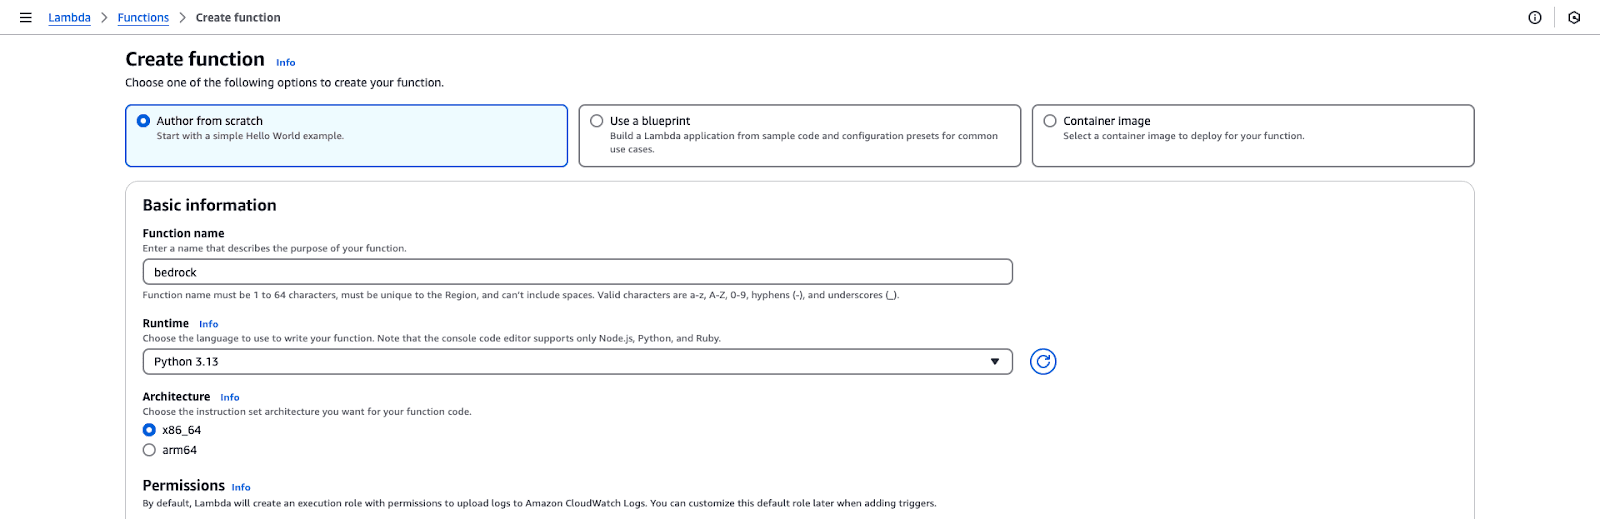The height and width of the screenshot is (519, 1600).
Task: Refresh the runtime list
Action: click(x=1043, y=362)
